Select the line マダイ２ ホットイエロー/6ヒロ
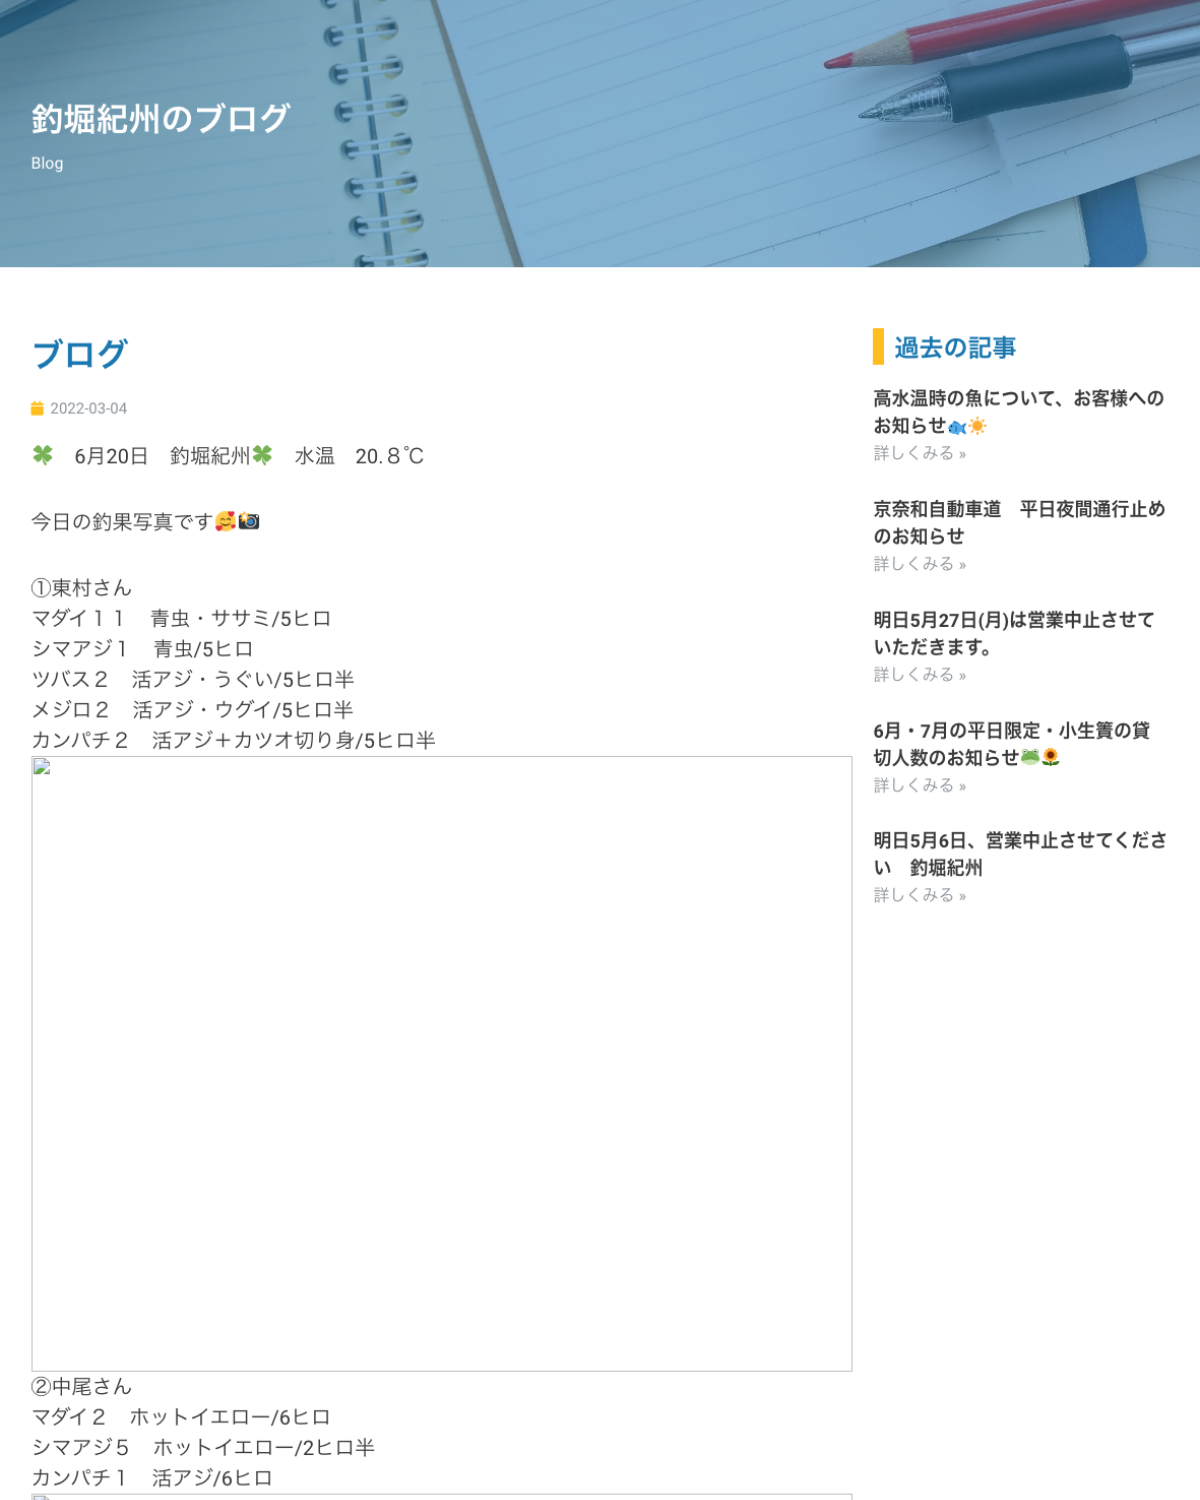Image resolution: width=1200 pixels, height=1500 pixels. click(181, 1417)
